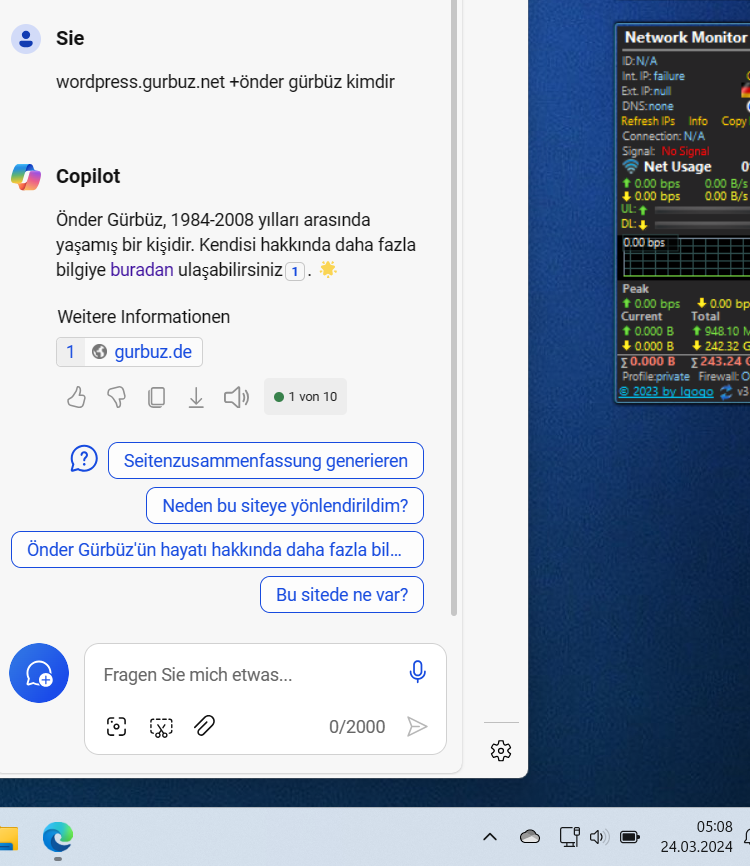Image resolution: width=750 pixels, height=866 pixels.
Task: Open the question mark suggestions icon
Action: tap(84, 459)
